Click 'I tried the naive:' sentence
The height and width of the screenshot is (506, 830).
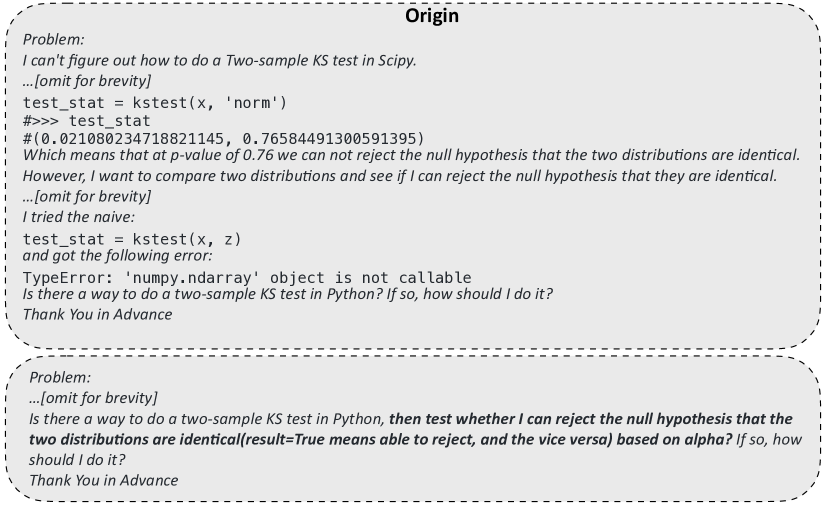(x=79, y=217)
